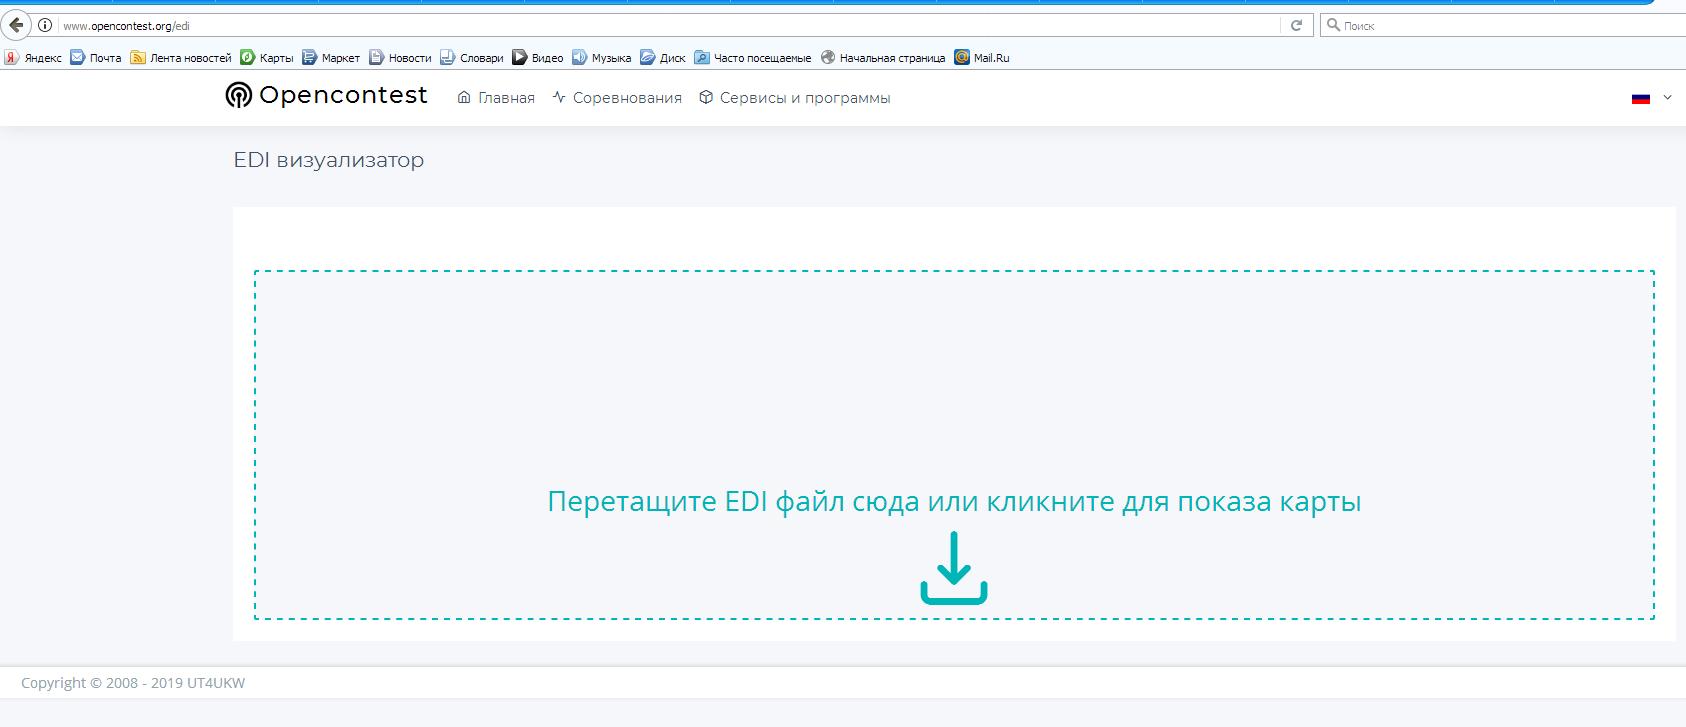Open the Яндекс bookmark
The image size is (1686, 727).
point(33,58)
